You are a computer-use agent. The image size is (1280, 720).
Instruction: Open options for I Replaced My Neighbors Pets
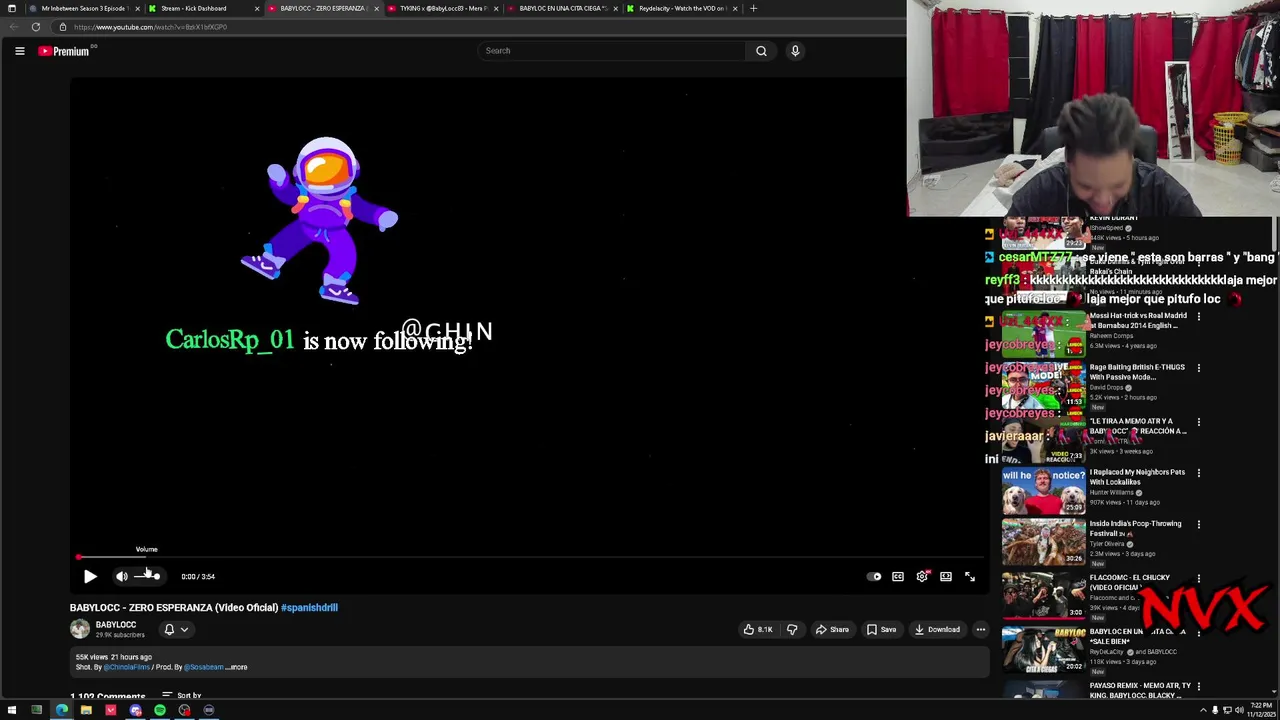1199,473
